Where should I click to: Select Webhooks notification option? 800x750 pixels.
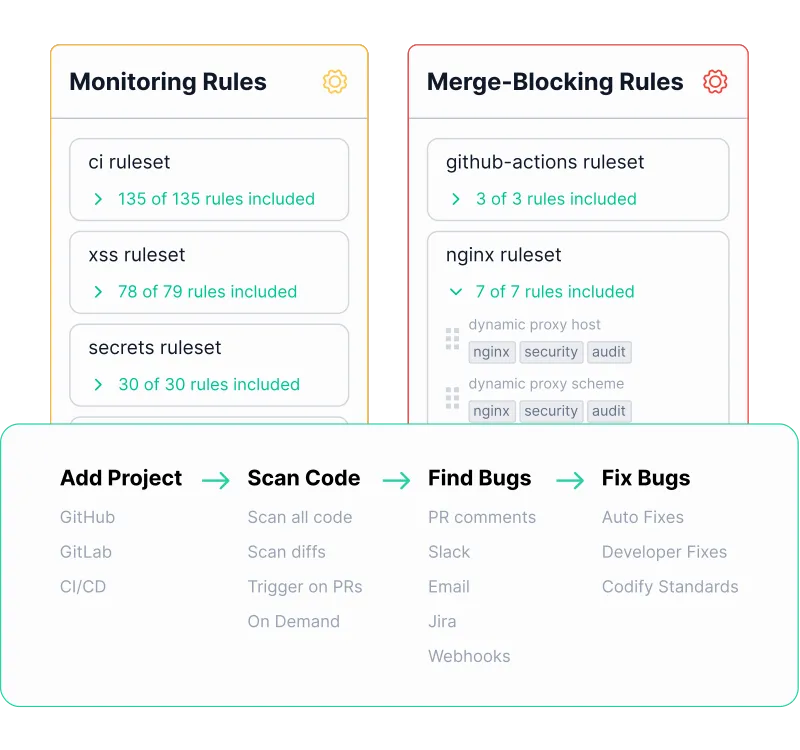469,656
